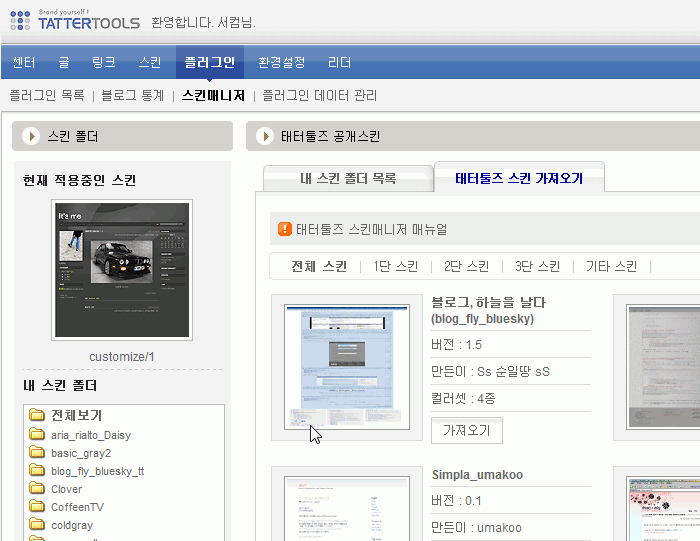The height and width of the screenshot is (541, 700).
Task: Open 태터툴즈 스킨매니저 매뉴얼 link
Action: click(x=371, y=229)
